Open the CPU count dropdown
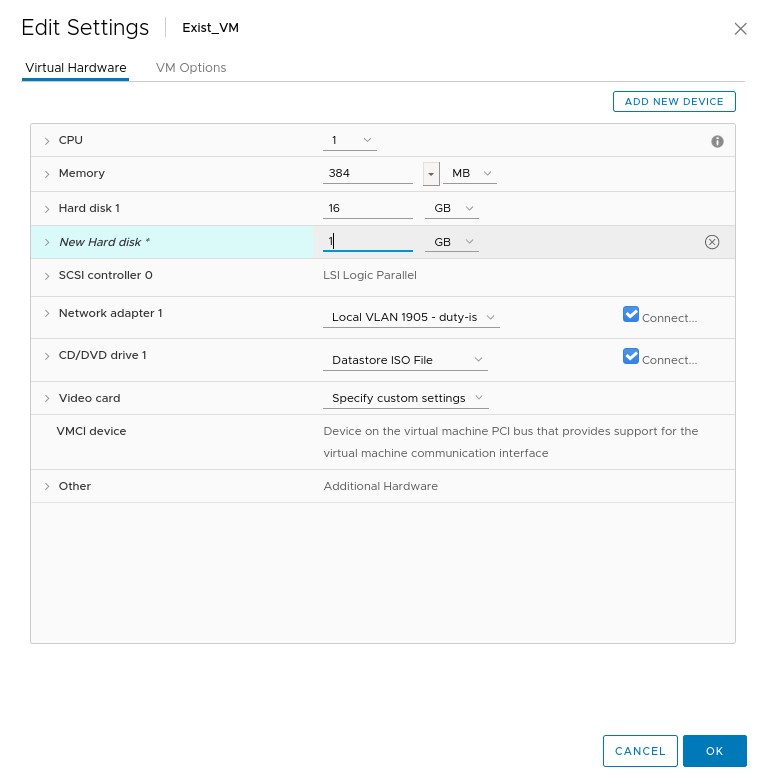This screenshot has height=784, width=767. click(351, 140)
